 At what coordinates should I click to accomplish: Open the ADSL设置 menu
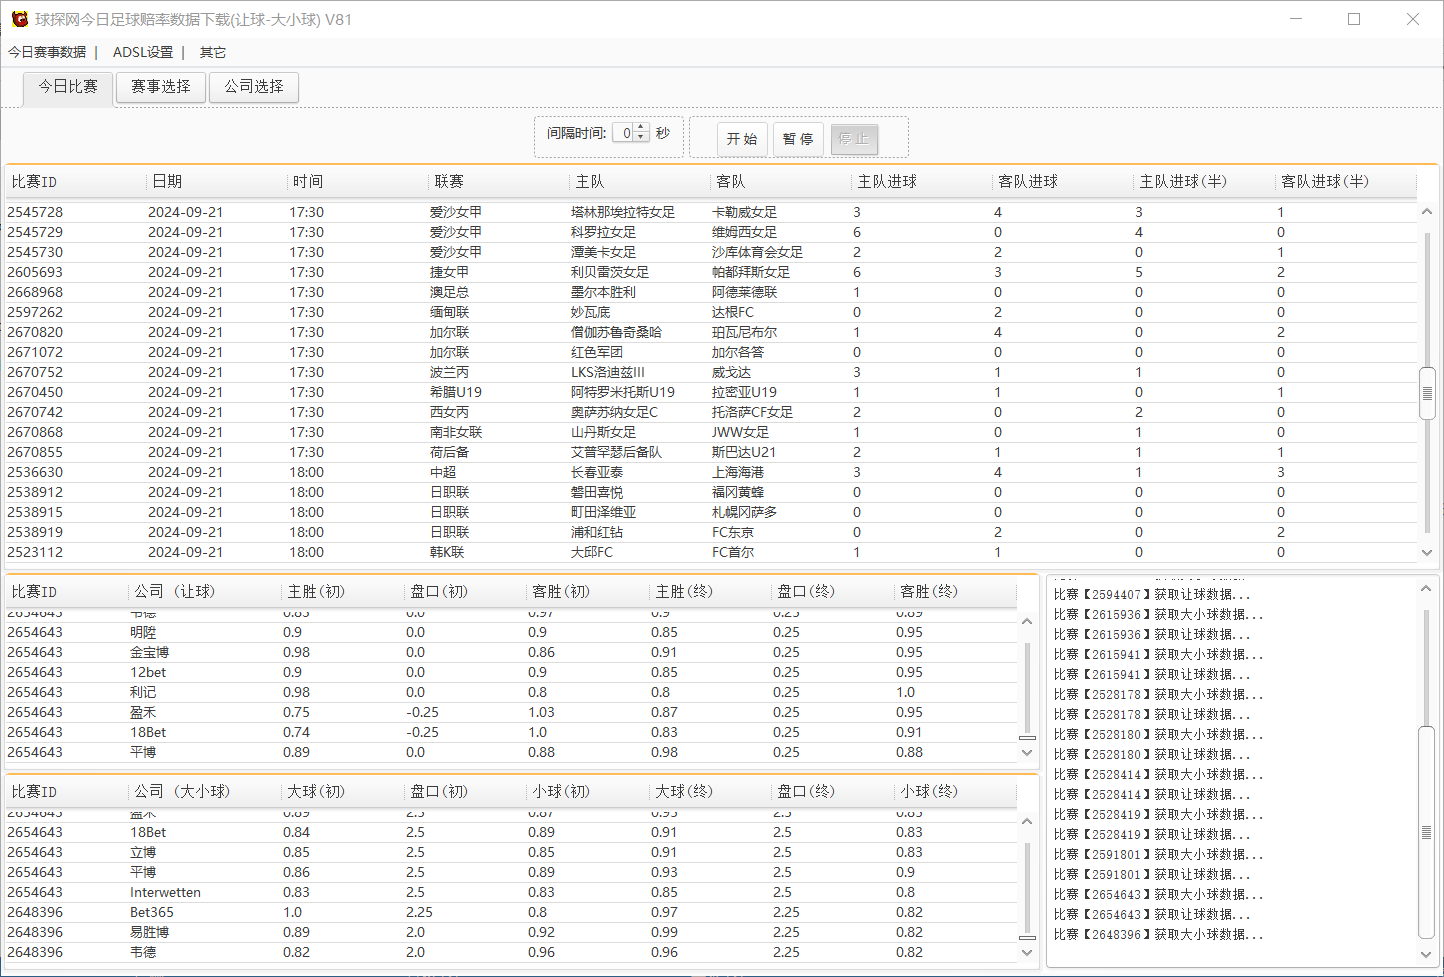(143, 52)
